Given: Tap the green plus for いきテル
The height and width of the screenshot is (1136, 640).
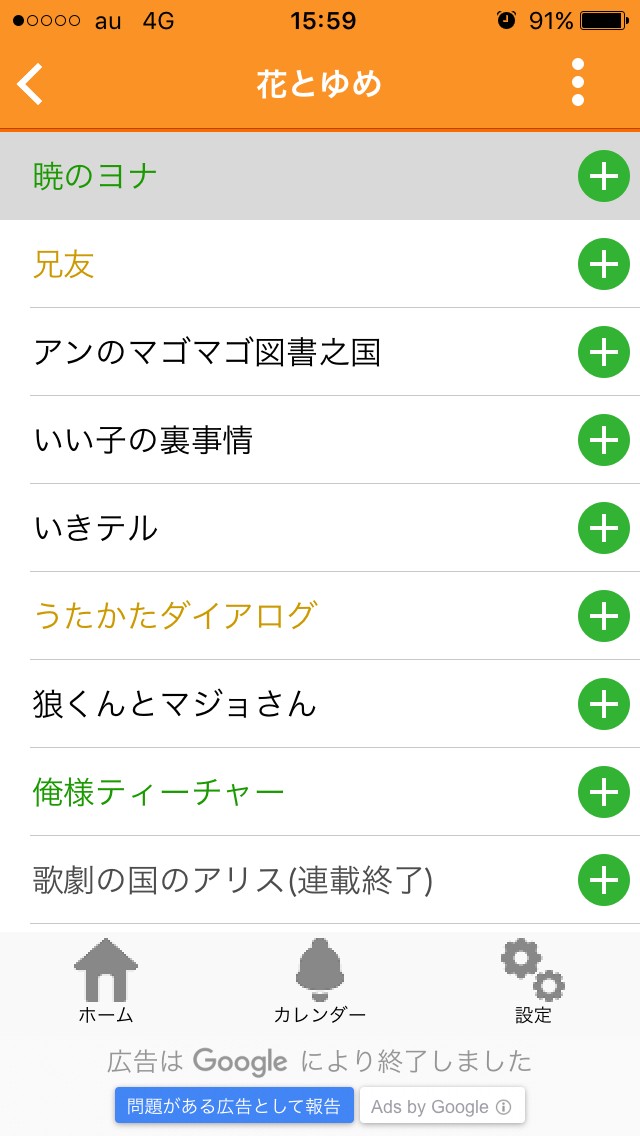Looking at the screenshot, I should click(x=604, y=529).
